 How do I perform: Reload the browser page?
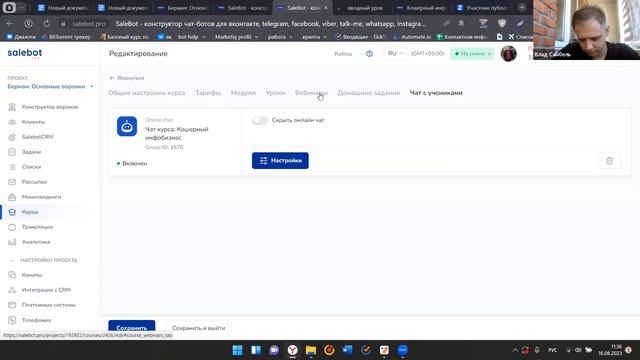(x=47, y=24)
